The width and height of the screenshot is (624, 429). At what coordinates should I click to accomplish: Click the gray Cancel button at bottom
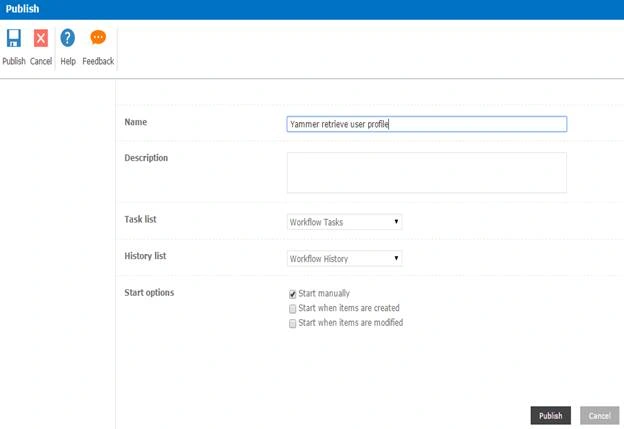coord(599,416)
